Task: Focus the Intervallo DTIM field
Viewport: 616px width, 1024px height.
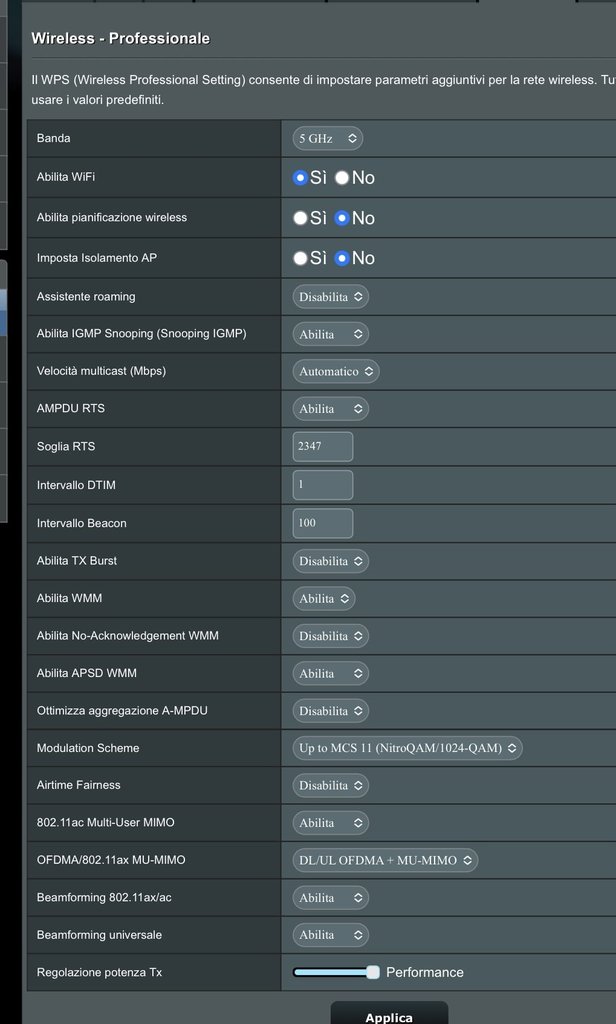Action: [x=322, y=485]
